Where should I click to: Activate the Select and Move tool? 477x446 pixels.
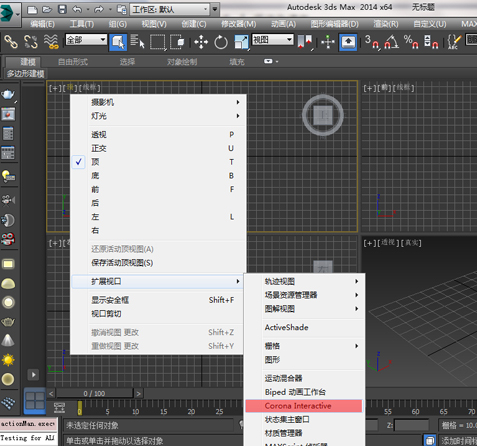pos(201,42)
